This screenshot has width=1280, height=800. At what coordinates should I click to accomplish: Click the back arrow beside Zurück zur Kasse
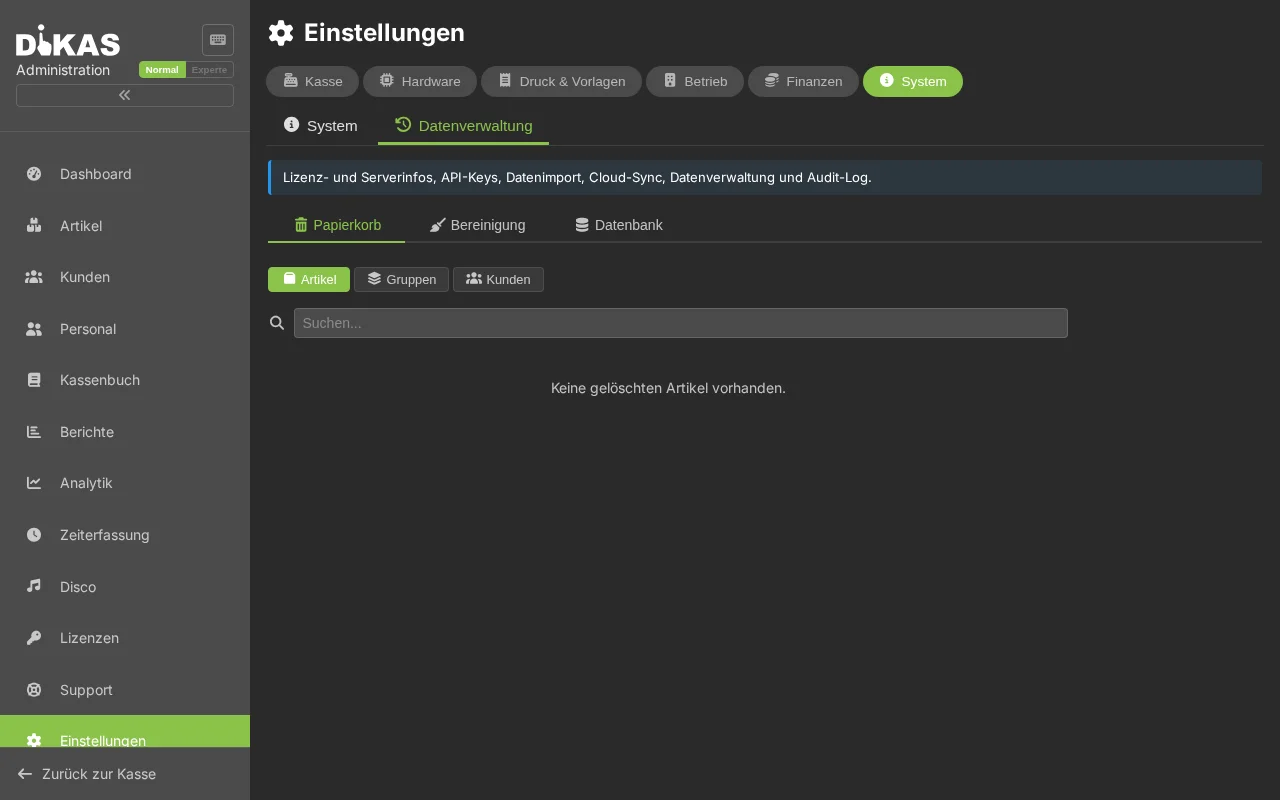[x=25, y=774]
